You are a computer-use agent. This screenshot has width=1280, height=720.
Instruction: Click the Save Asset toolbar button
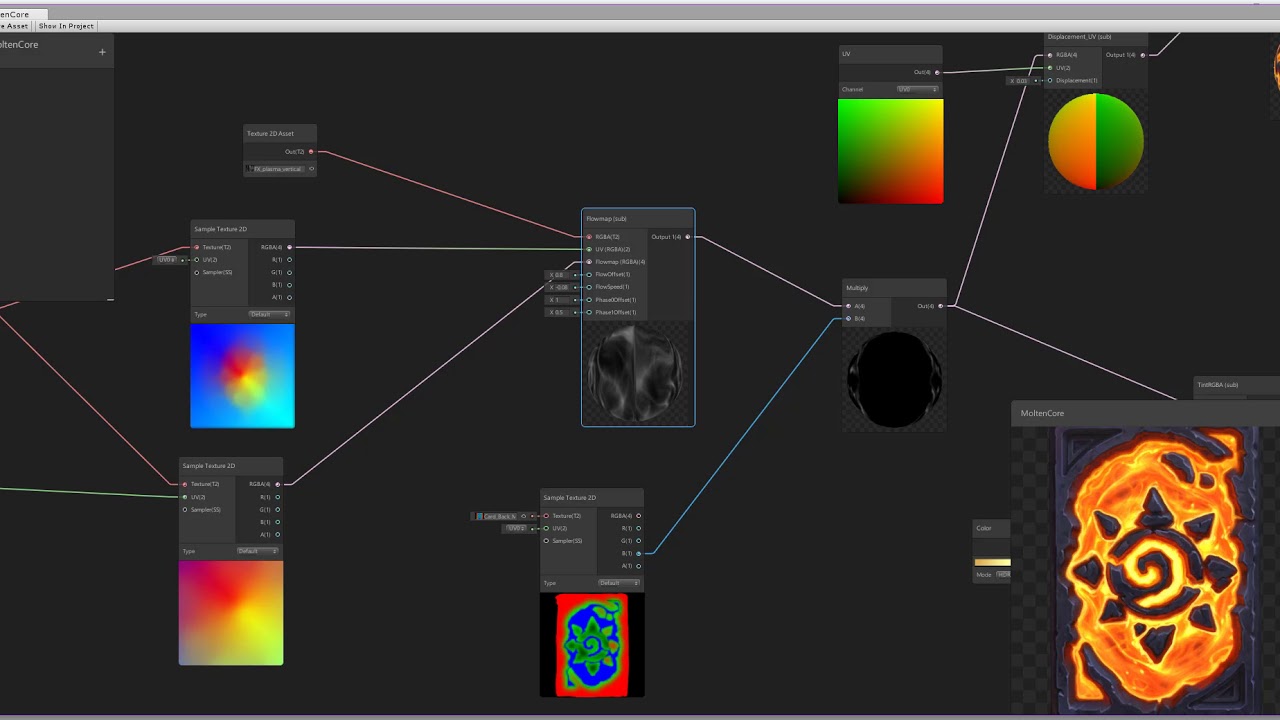[x=16, y=26]
